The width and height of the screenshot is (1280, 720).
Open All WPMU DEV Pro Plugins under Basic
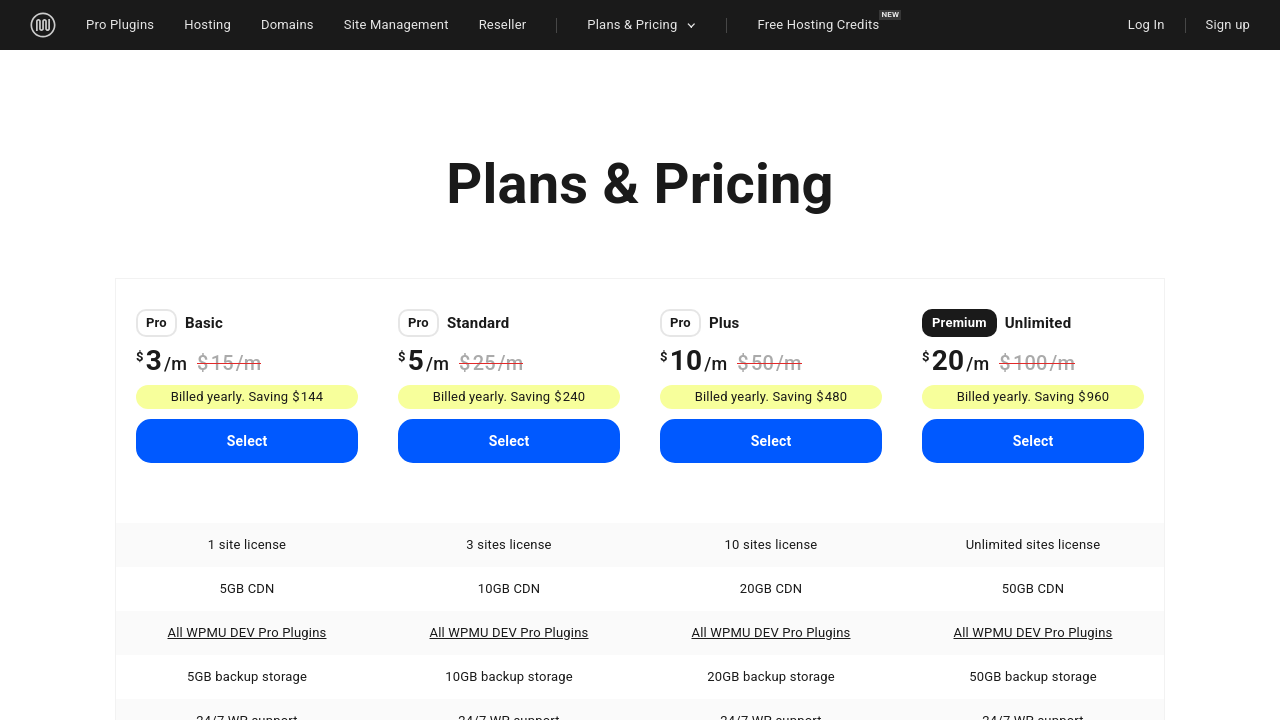point(247,633)
